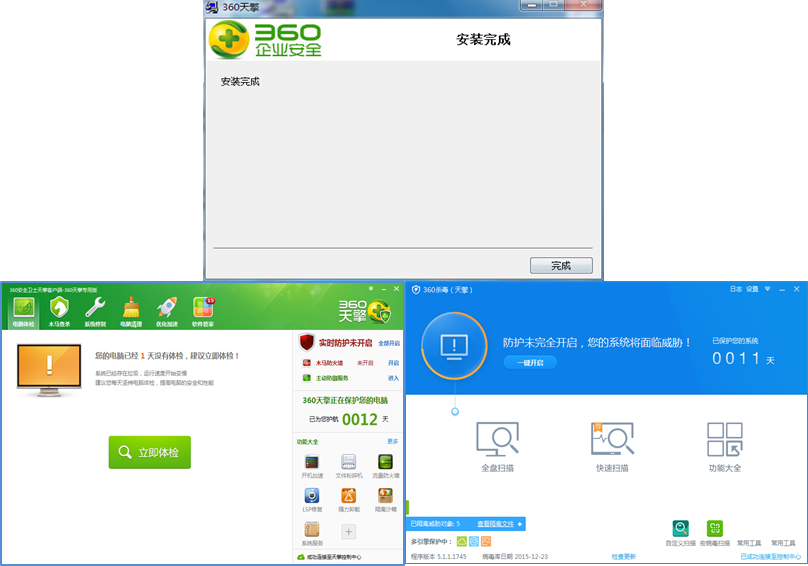Open the 系统修复 wrench tab

95,311
